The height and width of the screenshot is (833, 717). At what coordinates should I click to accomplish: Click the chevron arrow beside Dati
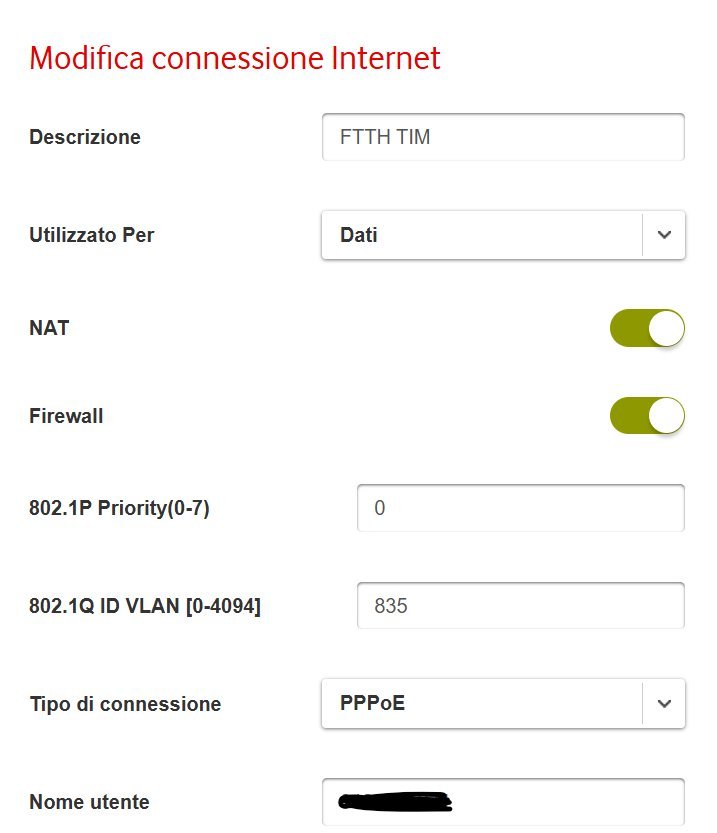pos(664,236)
